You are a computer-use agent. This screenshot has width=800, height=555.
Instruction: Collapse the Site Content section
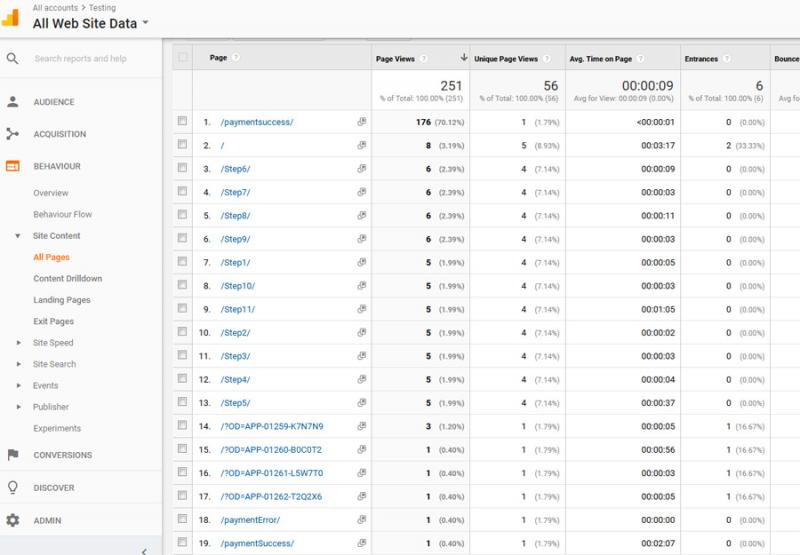tap(19, 236)
